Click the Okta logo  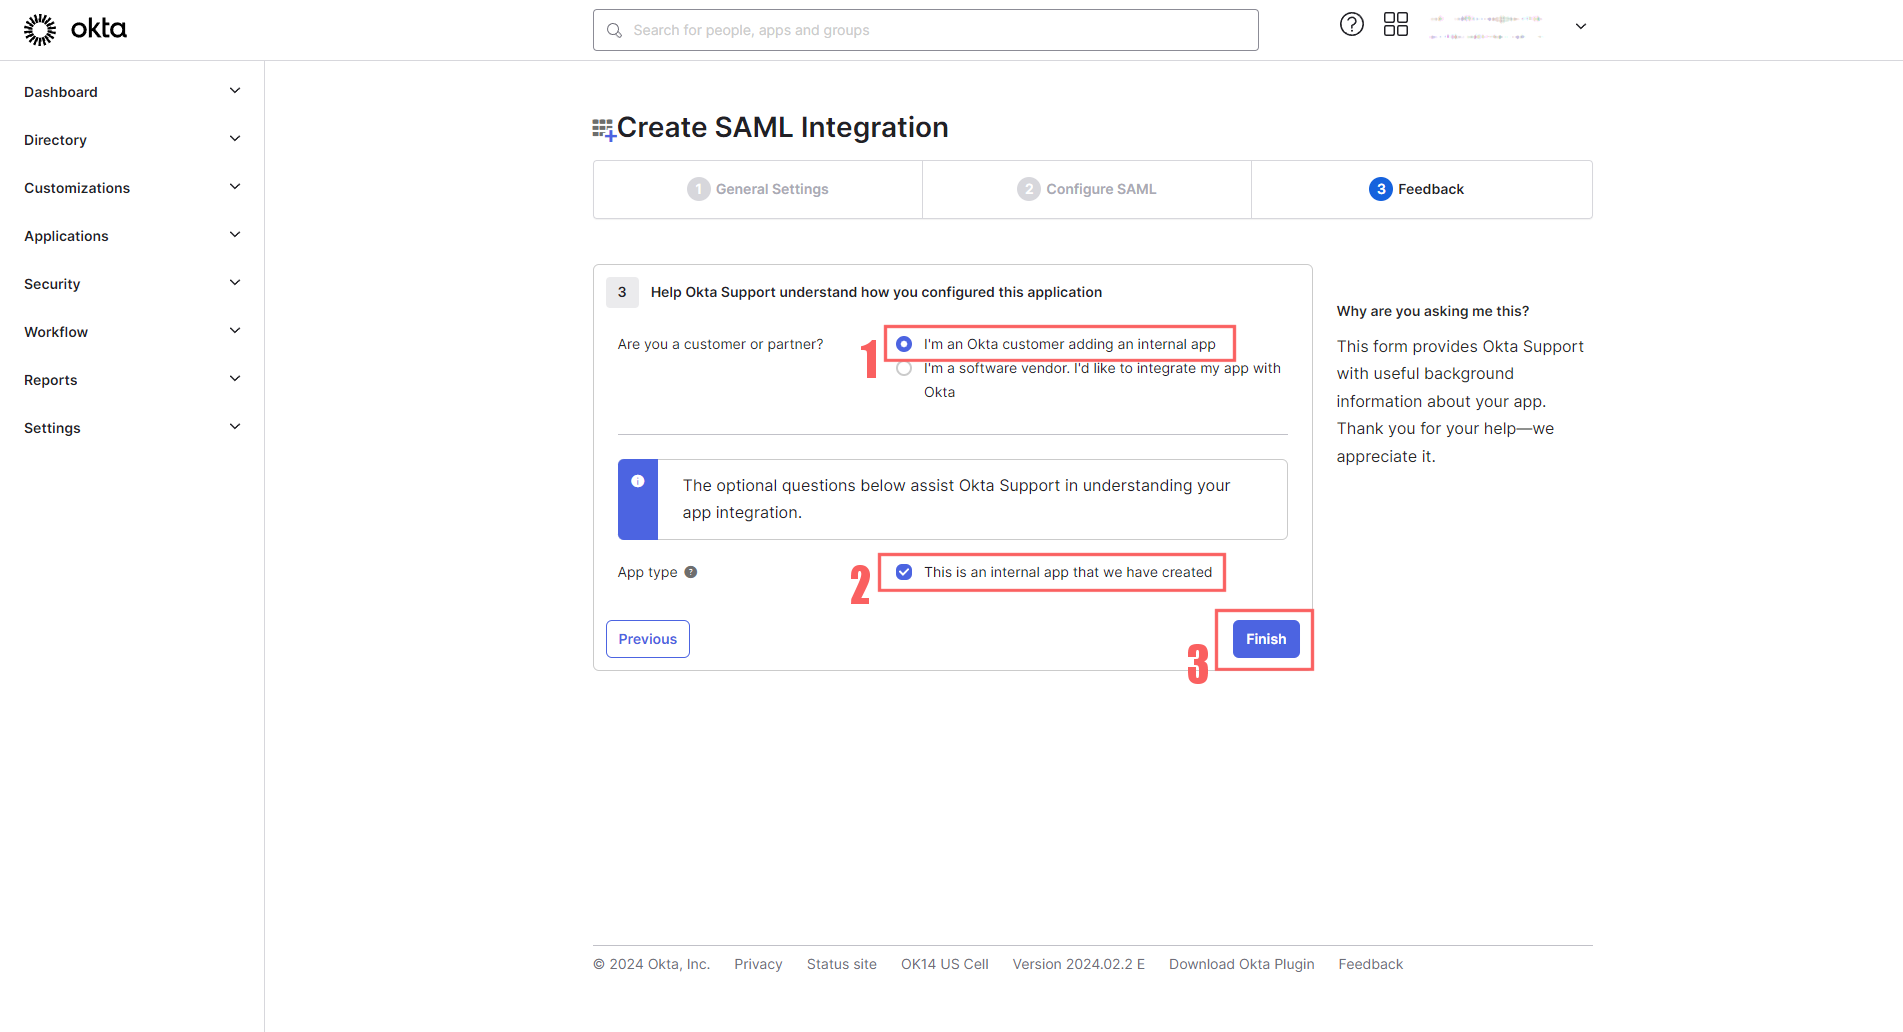[x=75, y=29]
